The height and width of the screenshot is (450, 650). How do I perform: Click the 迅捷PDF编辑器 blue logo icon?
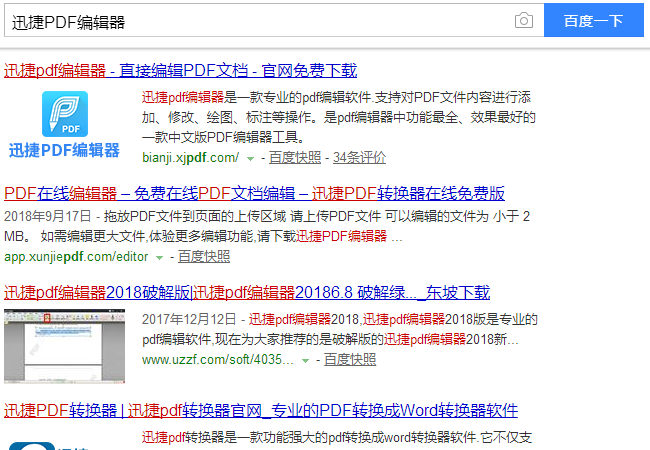click(x=65, y=114)
